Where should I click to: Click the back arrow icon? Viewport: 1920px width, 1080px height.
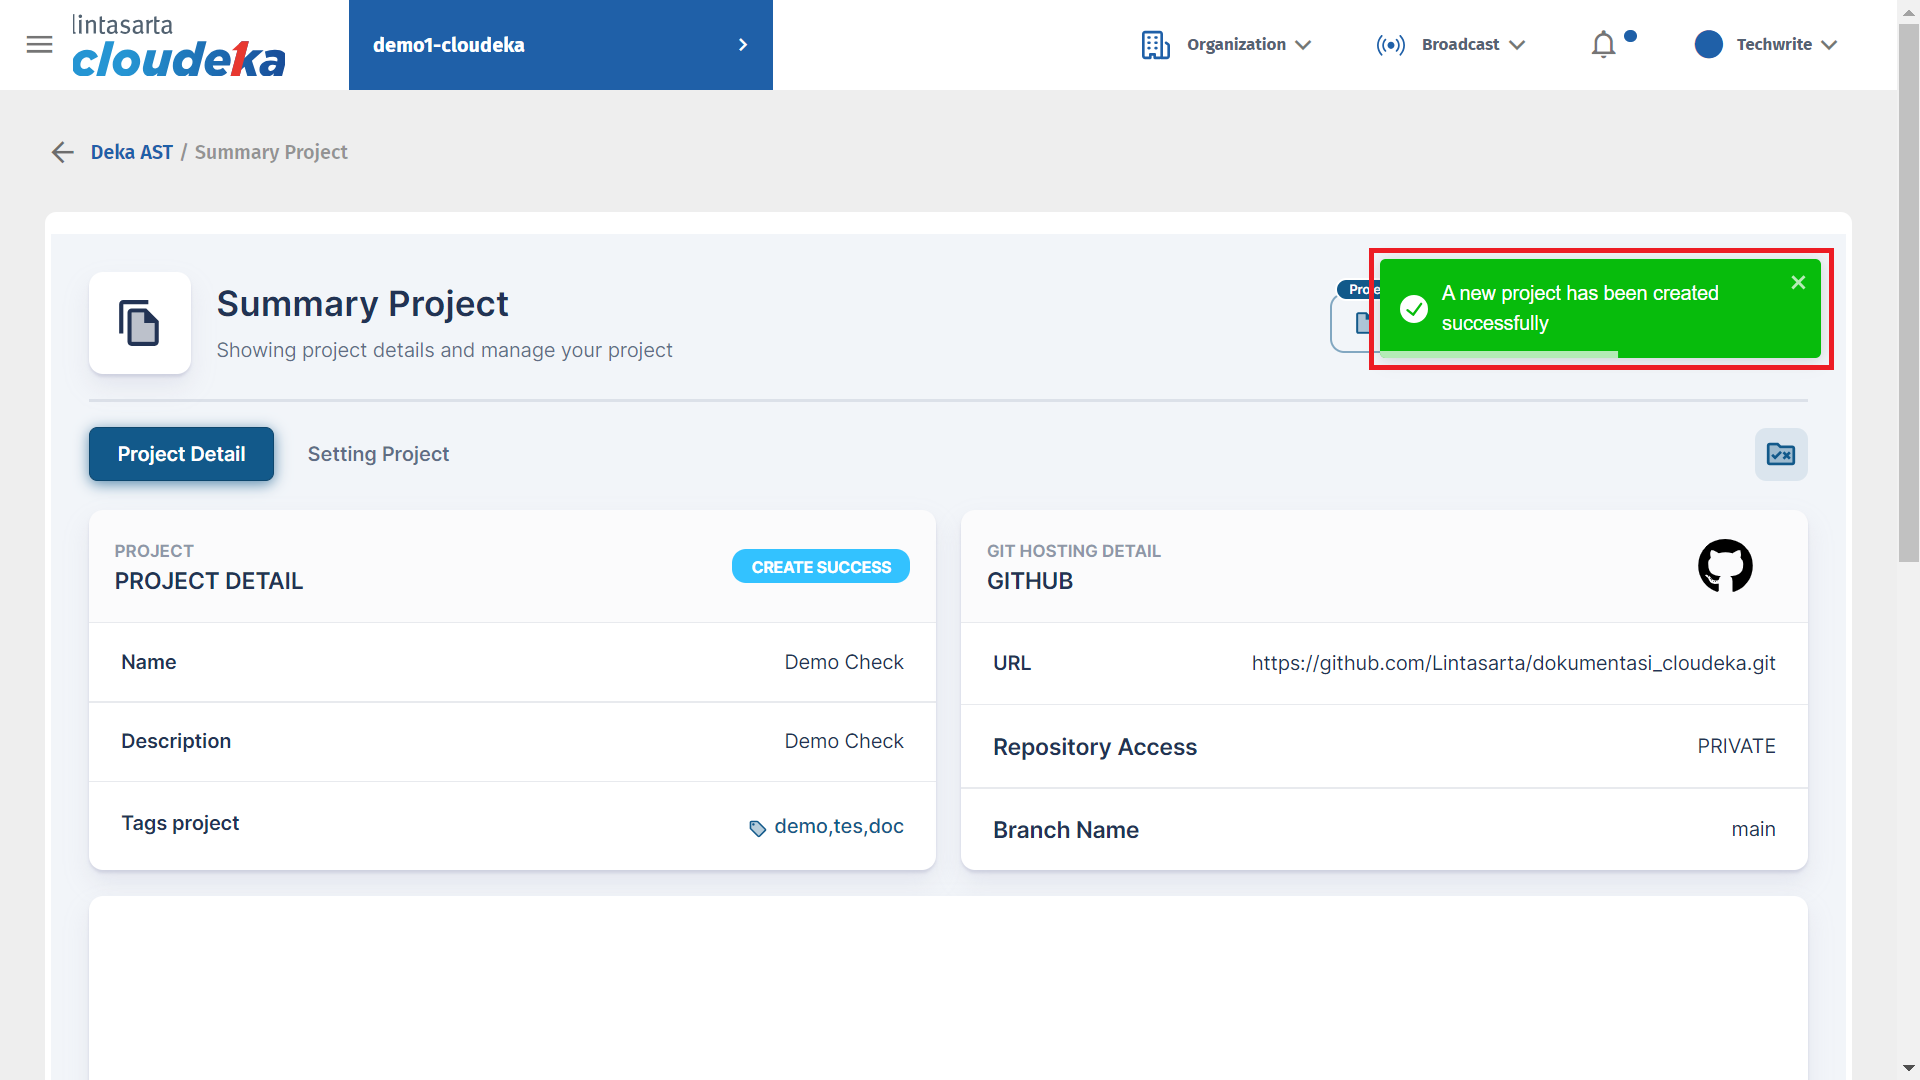click(x=63, y=152)
